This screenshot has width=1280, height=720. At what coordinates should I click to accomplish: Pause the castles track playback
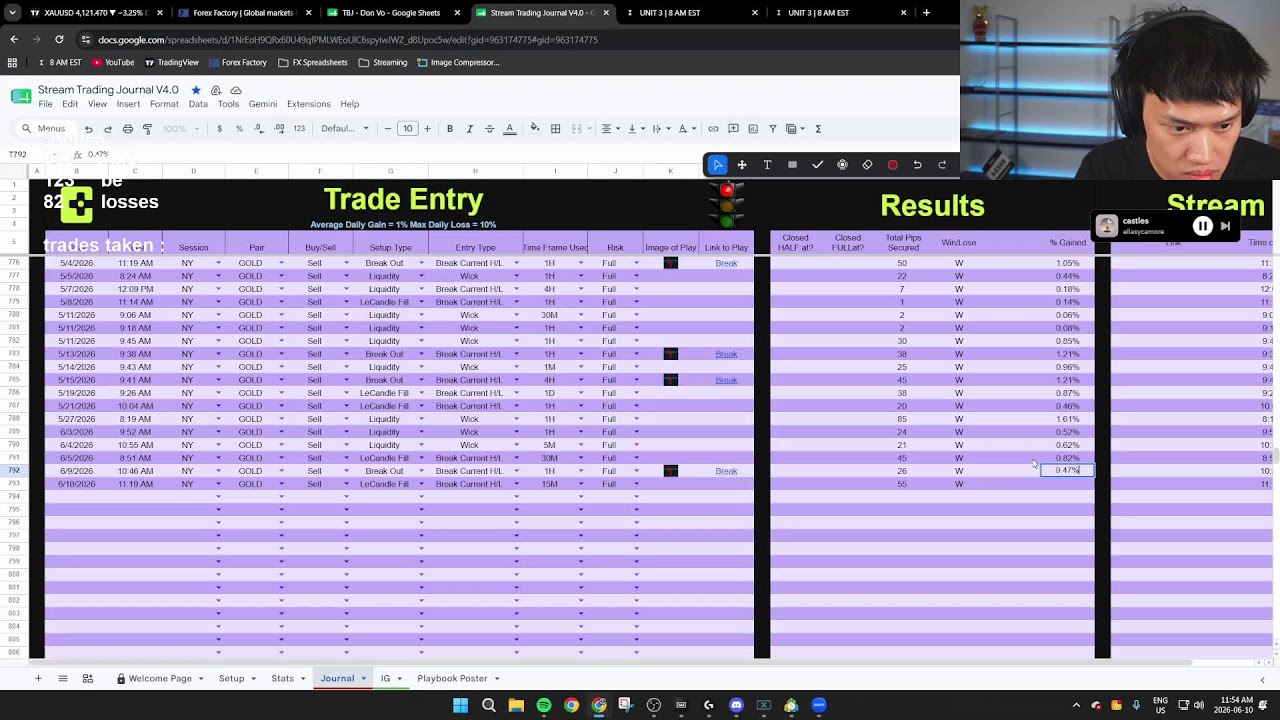(x=1203, y=227)
